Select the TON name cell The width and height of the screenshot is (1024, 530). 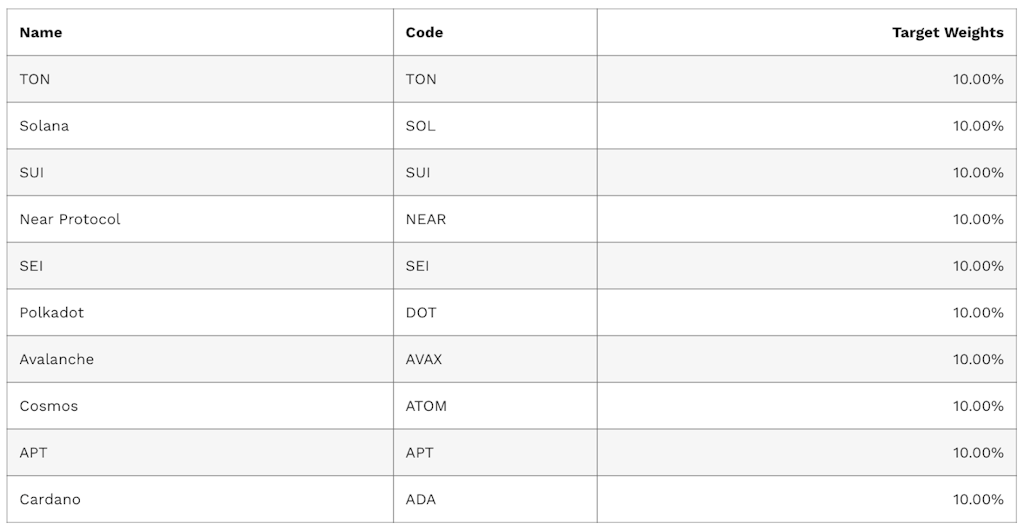tap(35, 79)
